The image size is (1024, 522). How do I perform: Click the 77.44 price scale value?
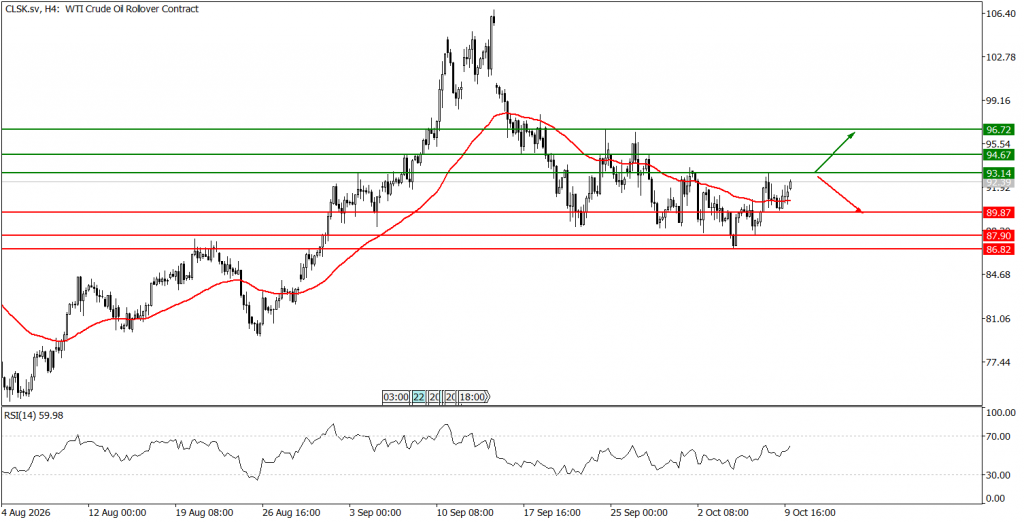tap(1001, 363)
